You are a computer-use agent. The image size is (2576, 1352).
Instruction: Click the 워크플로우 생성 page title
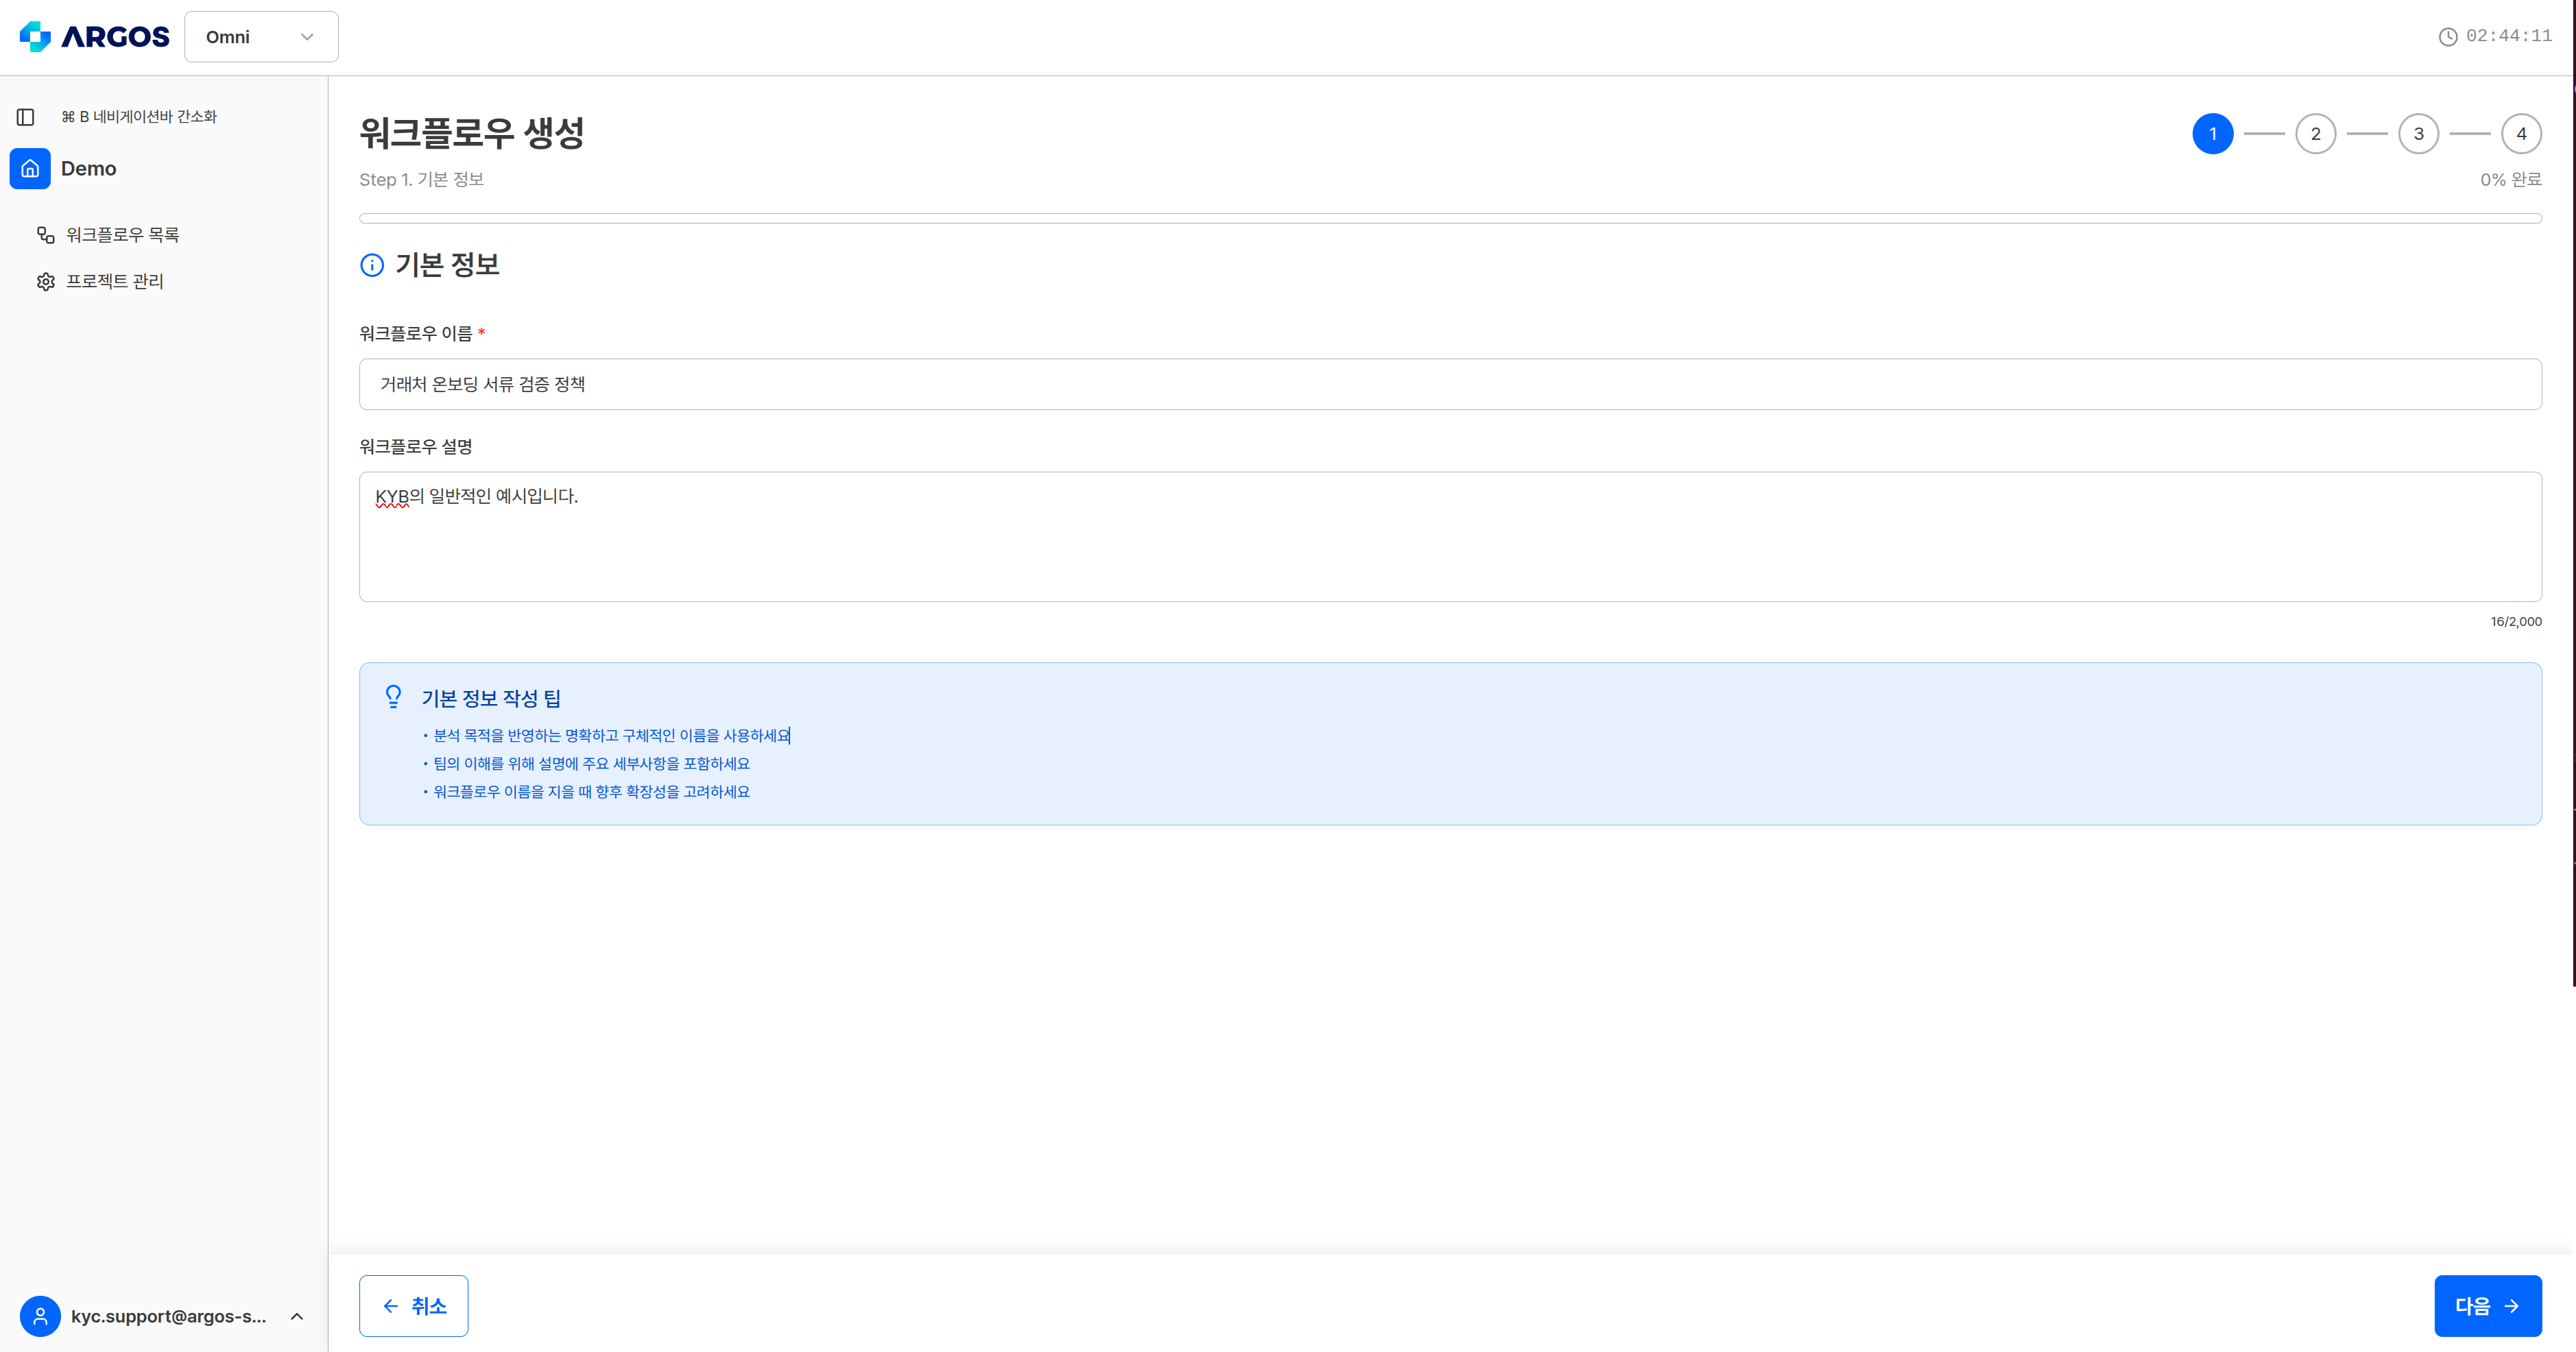coord(472,133)
